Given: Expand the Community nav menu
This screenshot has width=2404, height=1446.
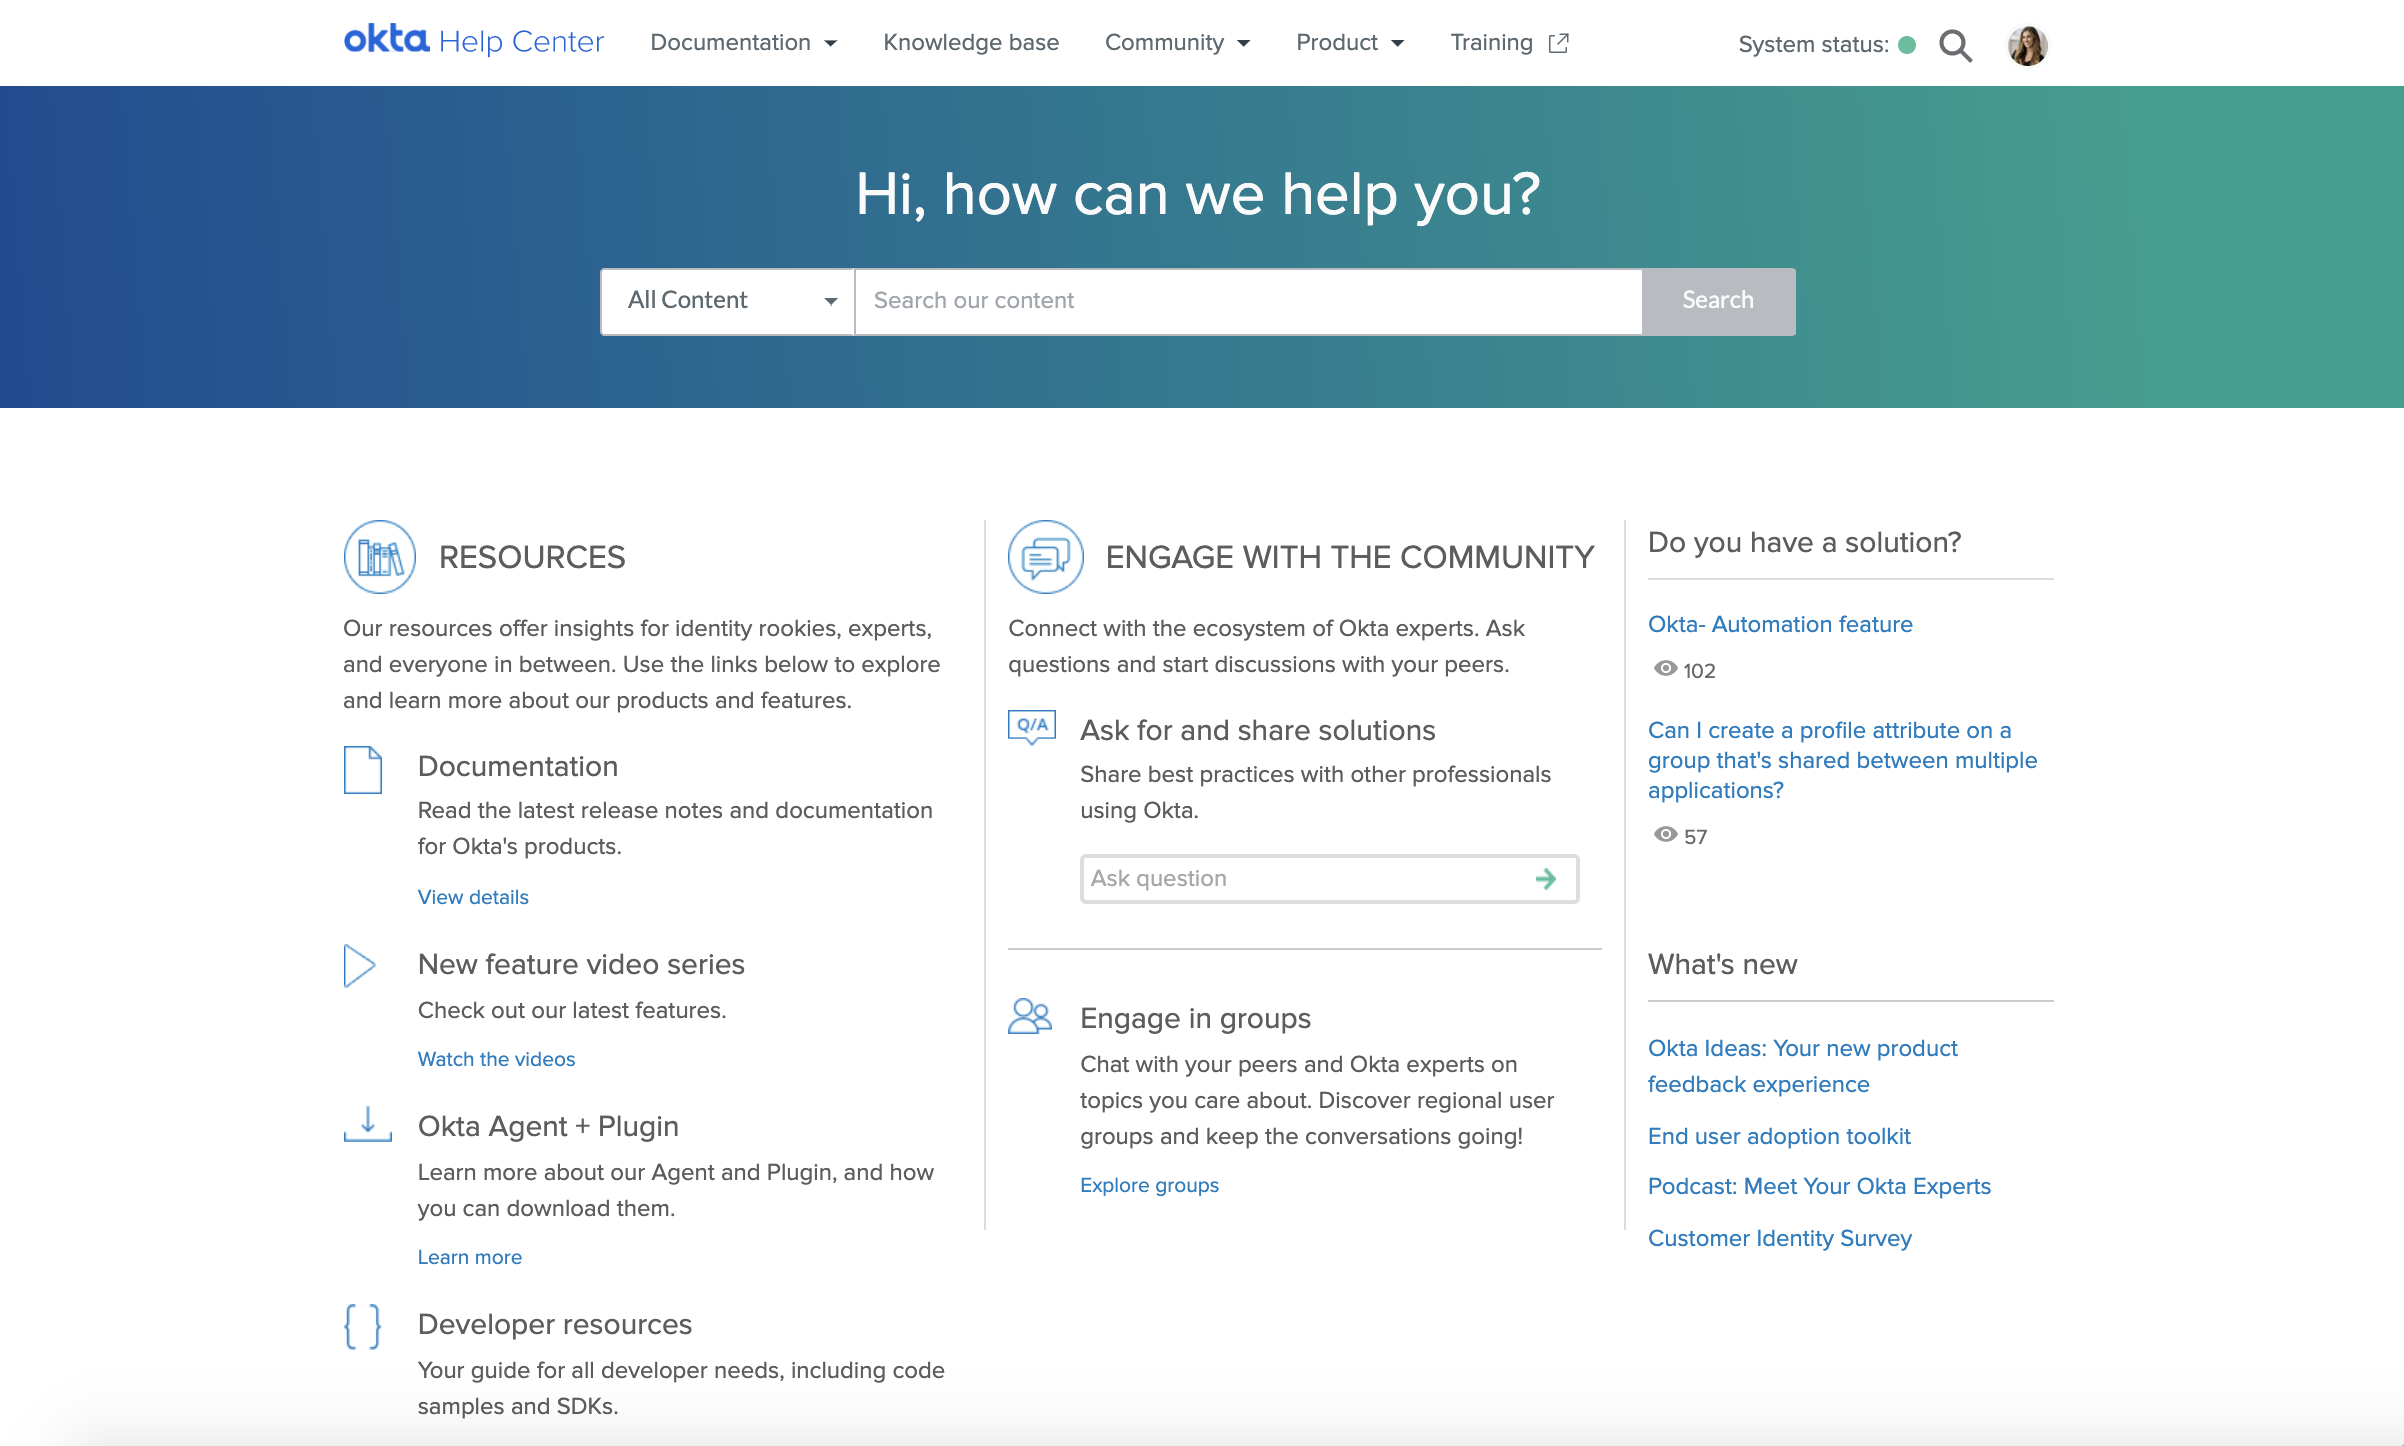Looking at the screenshot, I should tap(1177, 43).
